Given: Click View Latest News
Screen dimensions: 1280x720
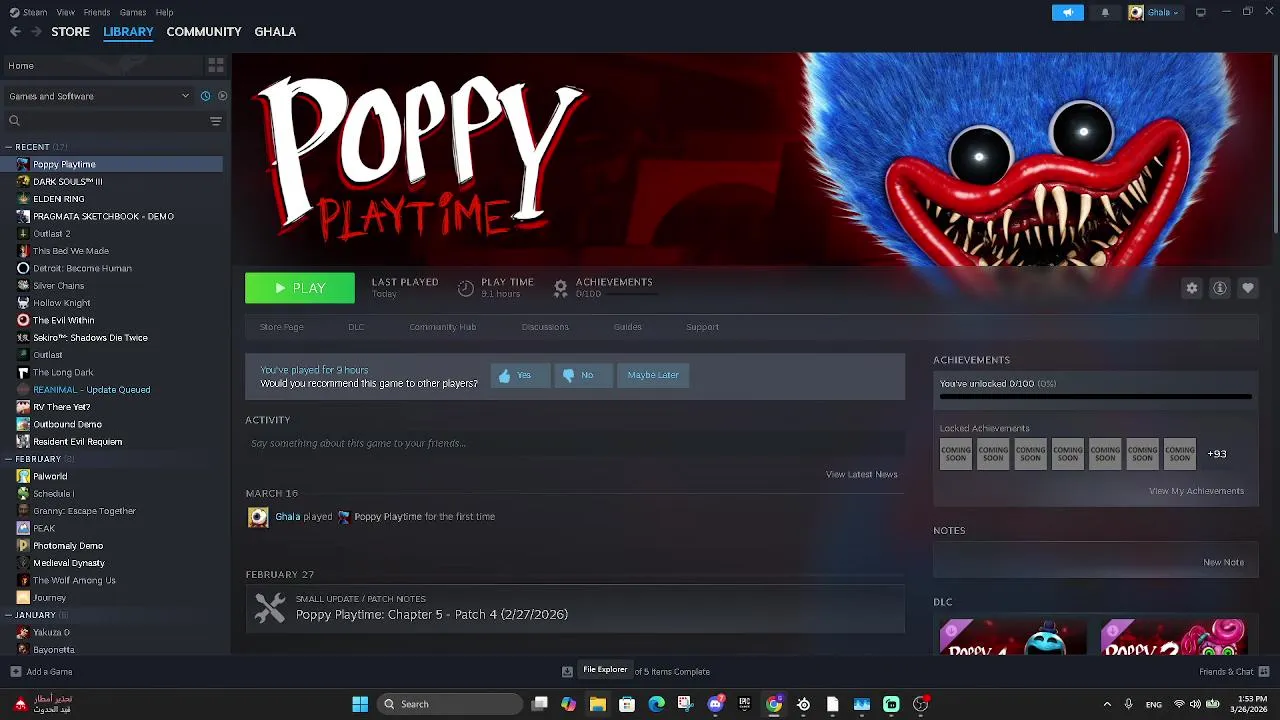Looking at the screenshot, I should (x=862, y=474).
